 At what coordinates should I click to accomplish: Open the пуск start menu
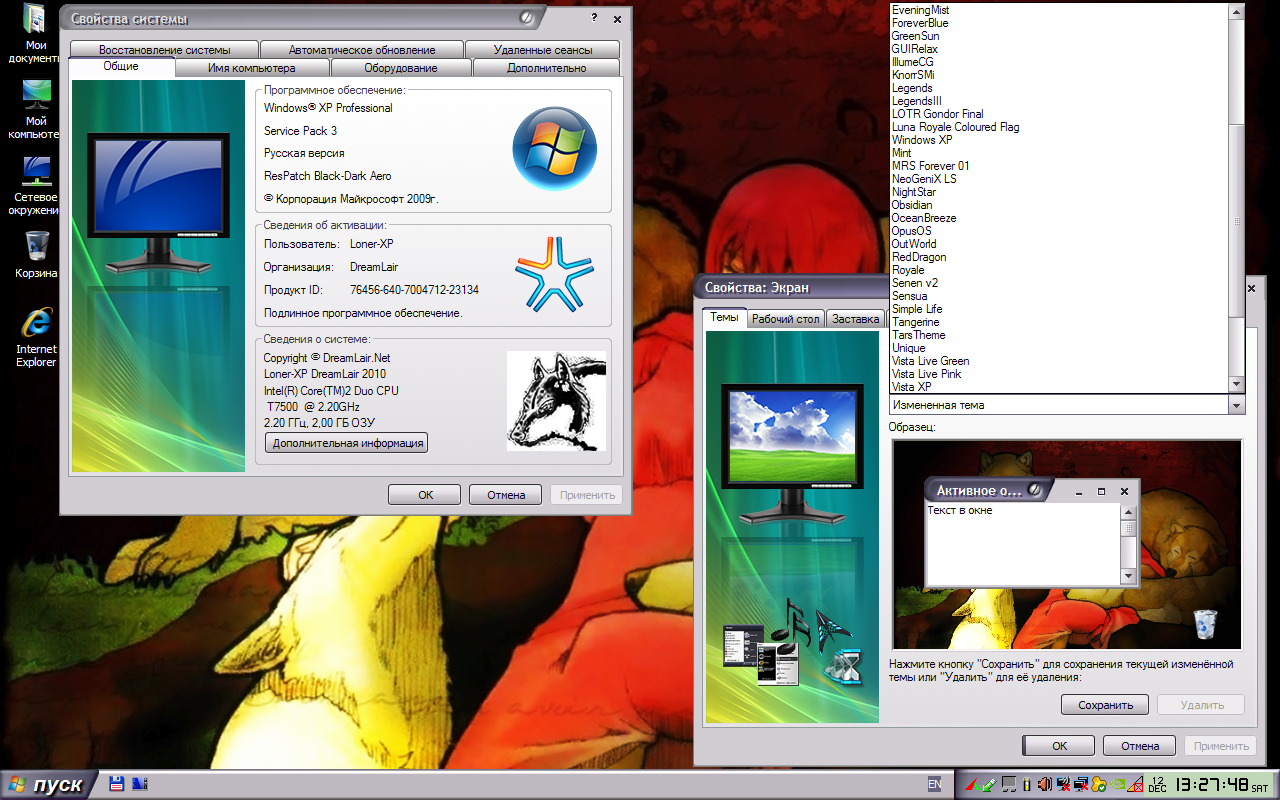pyautogui.click(x=46, y=785)
